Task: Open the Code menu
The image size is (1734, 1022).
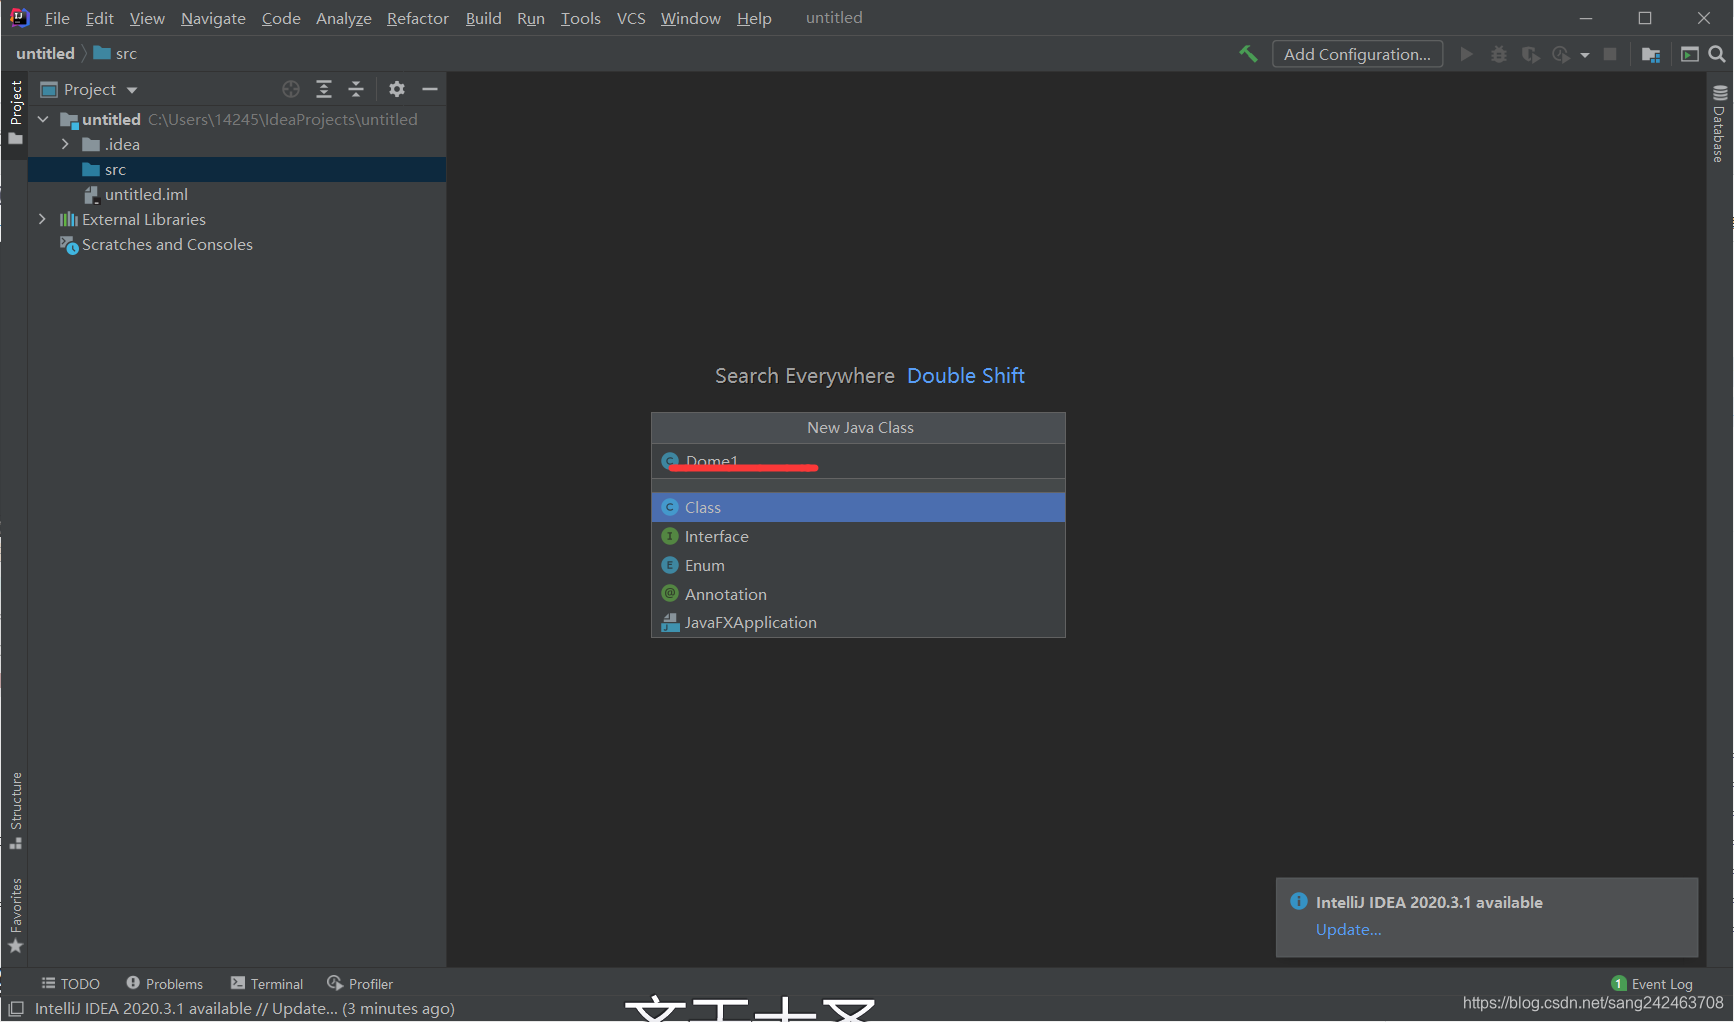Action: point(281,18)
